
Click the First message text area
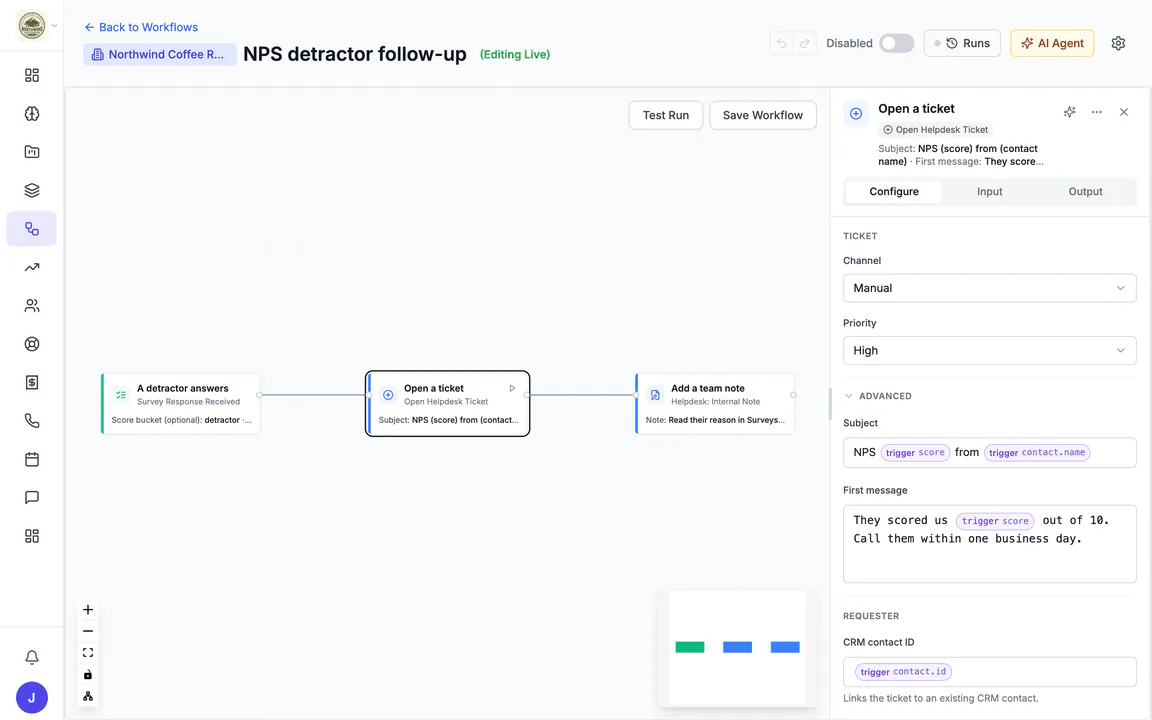coord(989,544)
